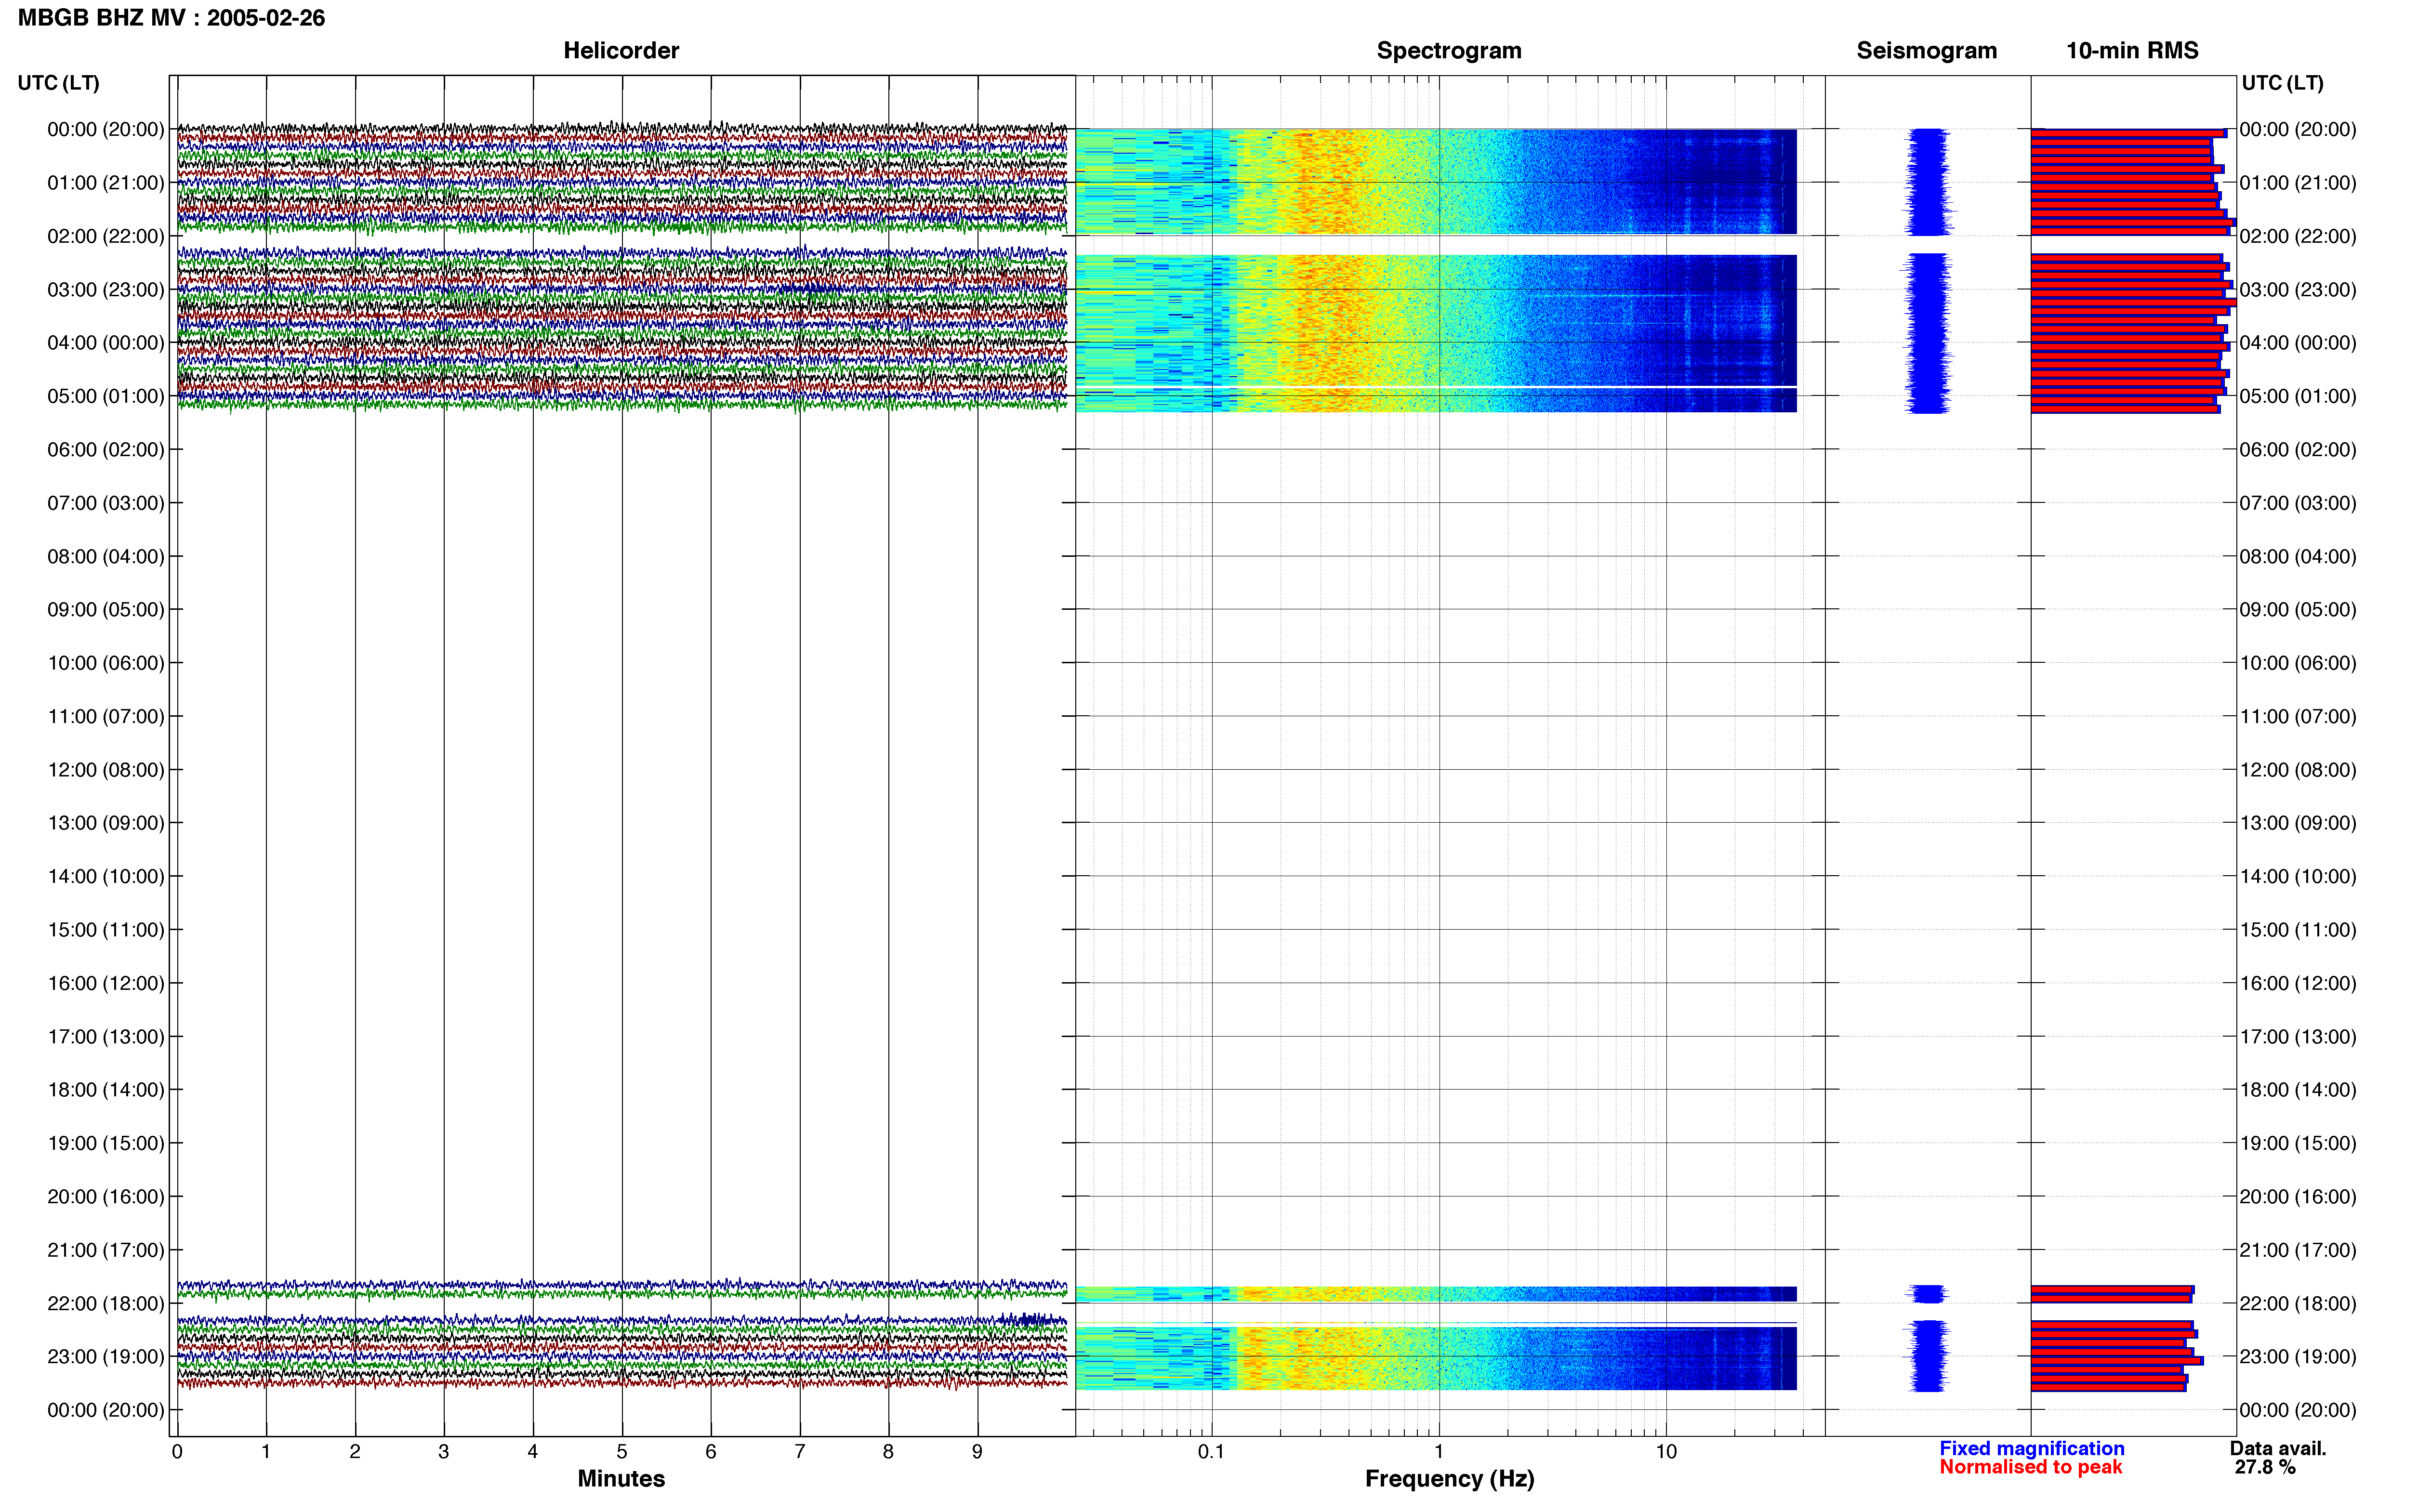Click the Fixed magnification legend text
Image resolution: width=2418 pixels, height=1512 pixels.
point(2032,1448)
